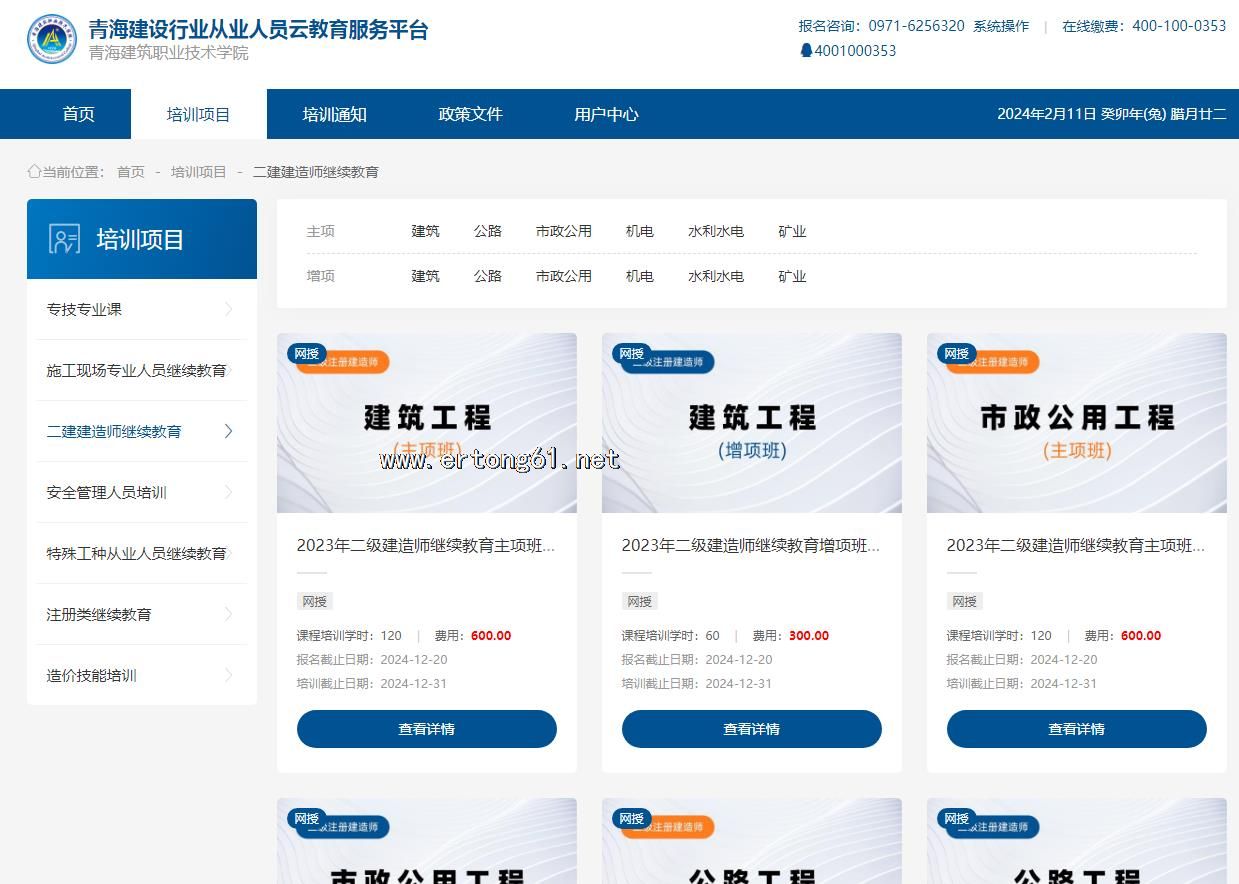This screenshot has height=884, width=1239.
Task: Click 查看详情 for 市政公用工程 主项班 course
Action: 1076,729
